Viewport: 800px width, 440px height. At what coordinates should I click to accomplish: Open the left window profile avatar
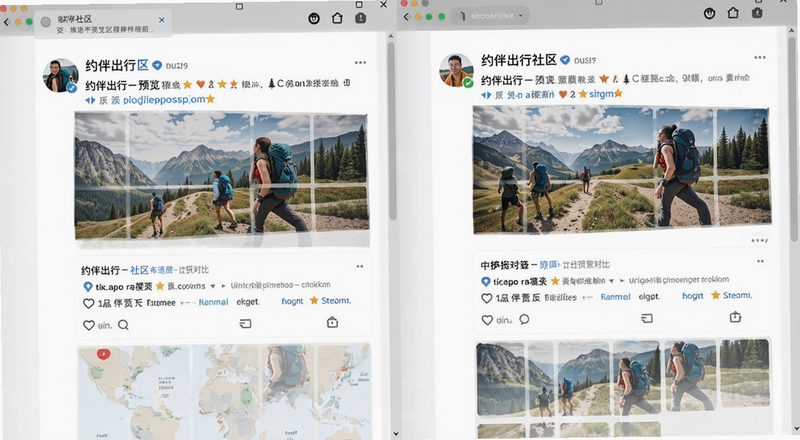[x=60, y=76]
